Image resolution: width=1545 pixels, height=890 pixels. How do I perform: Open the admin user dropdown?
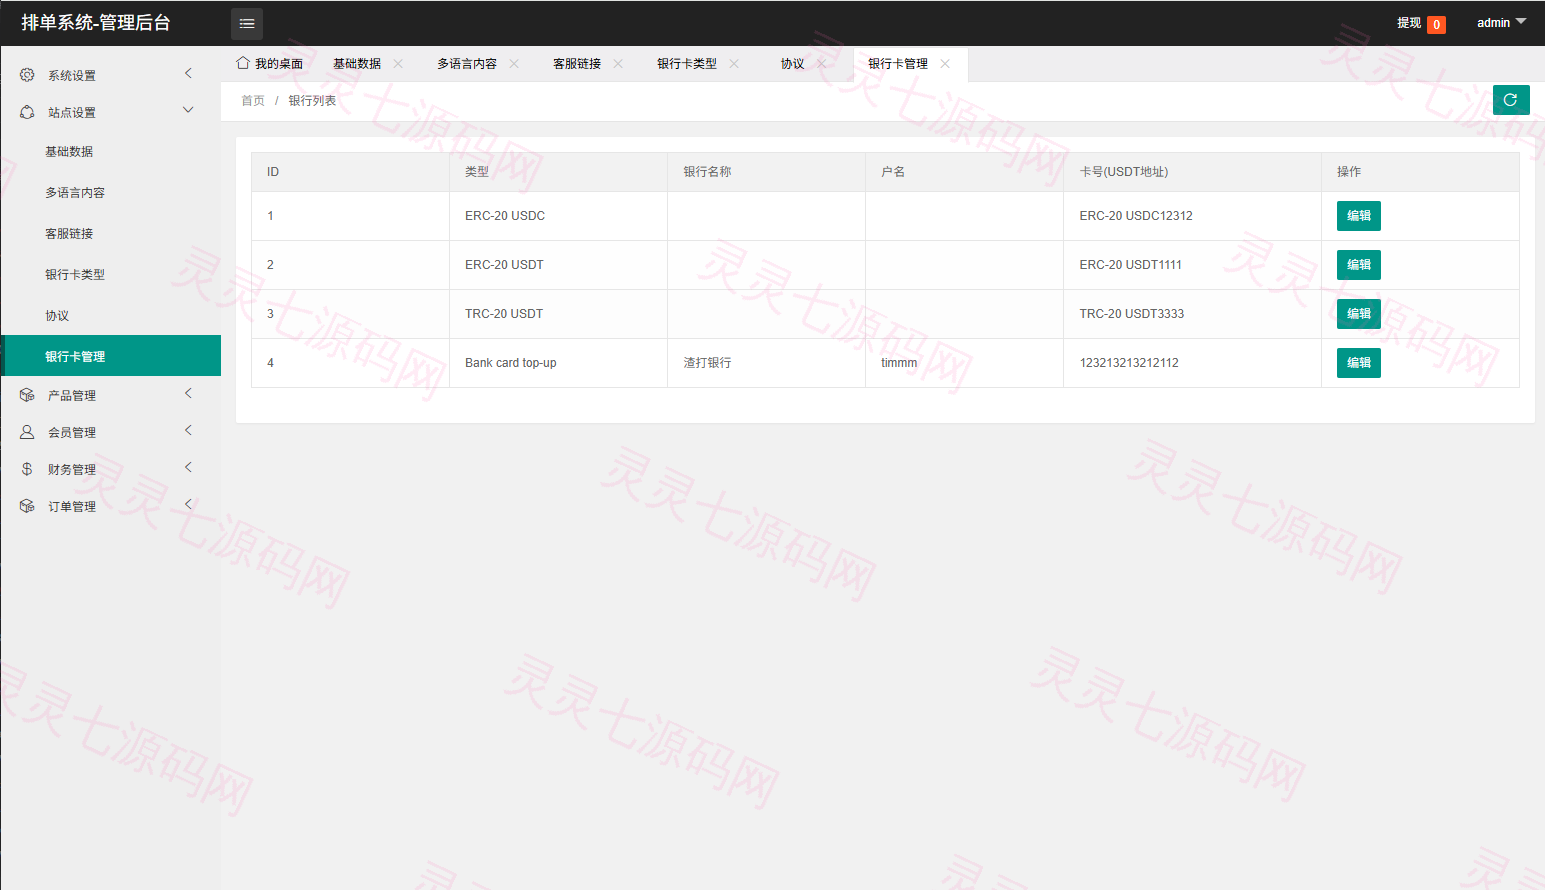click(1501, 22)
